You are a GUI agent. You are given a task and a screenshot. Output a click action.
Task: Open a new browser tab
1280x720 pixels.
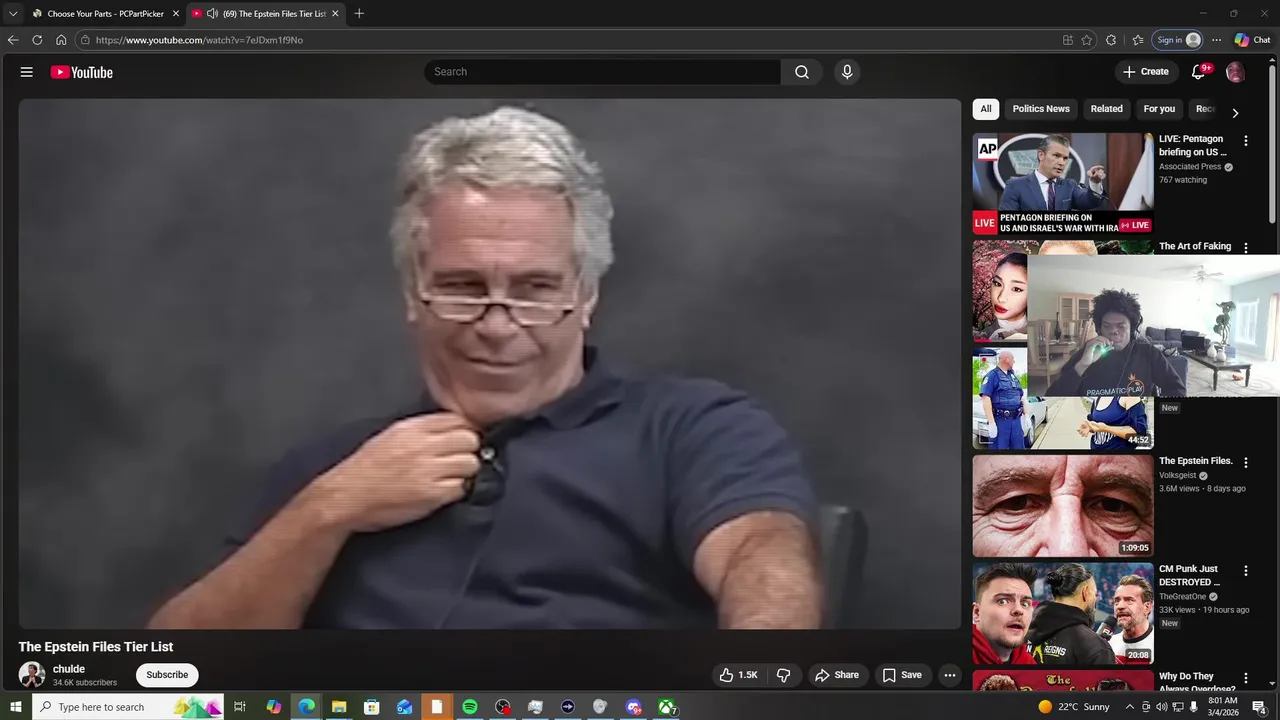359,13
